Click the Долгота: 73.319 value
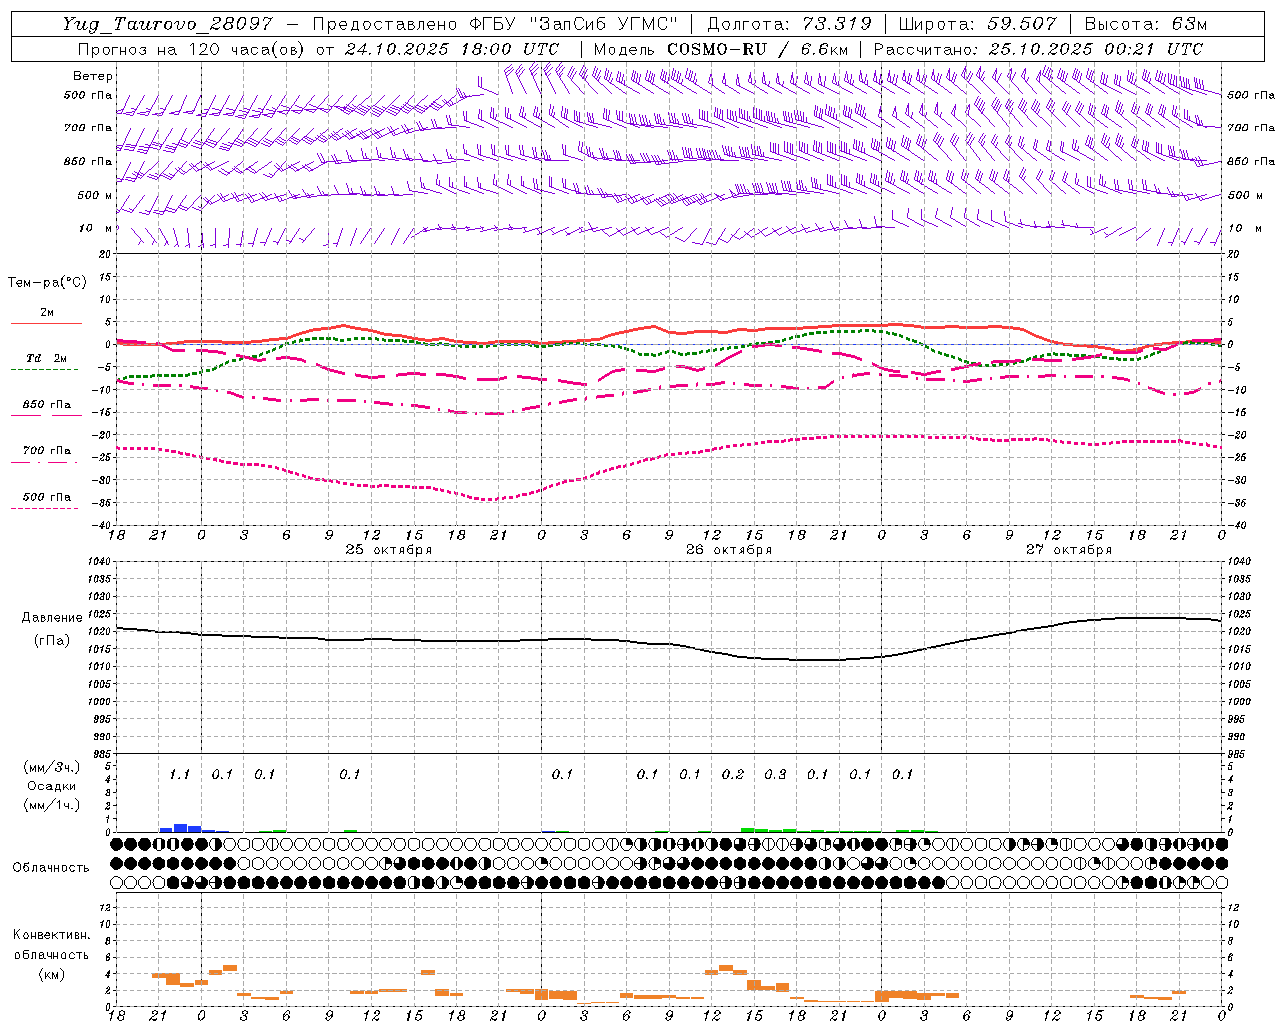1280x1024 pixels. tap(789, 24)
